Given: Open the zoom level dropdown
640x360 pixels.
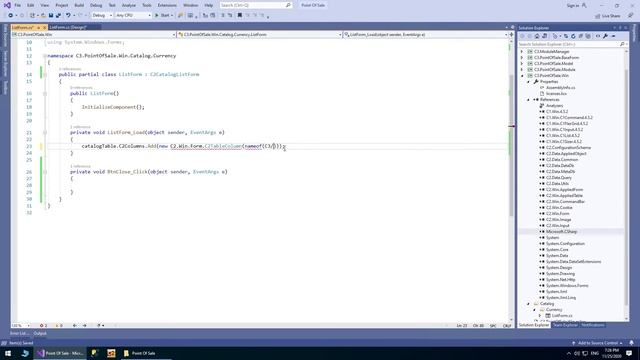Looking at the screenshot, I should (20, 326).
